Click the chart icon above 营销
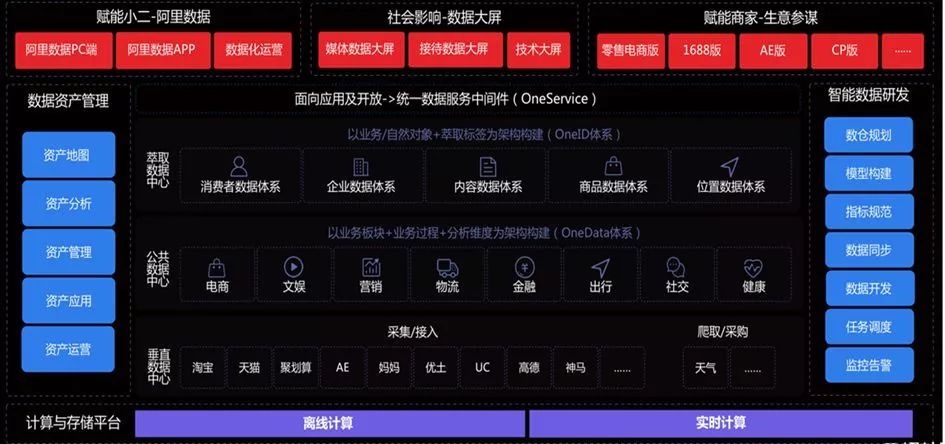Image resolution: width=945 pixels, height=444 pixels. pyautogui.click(x=371, y=267)
